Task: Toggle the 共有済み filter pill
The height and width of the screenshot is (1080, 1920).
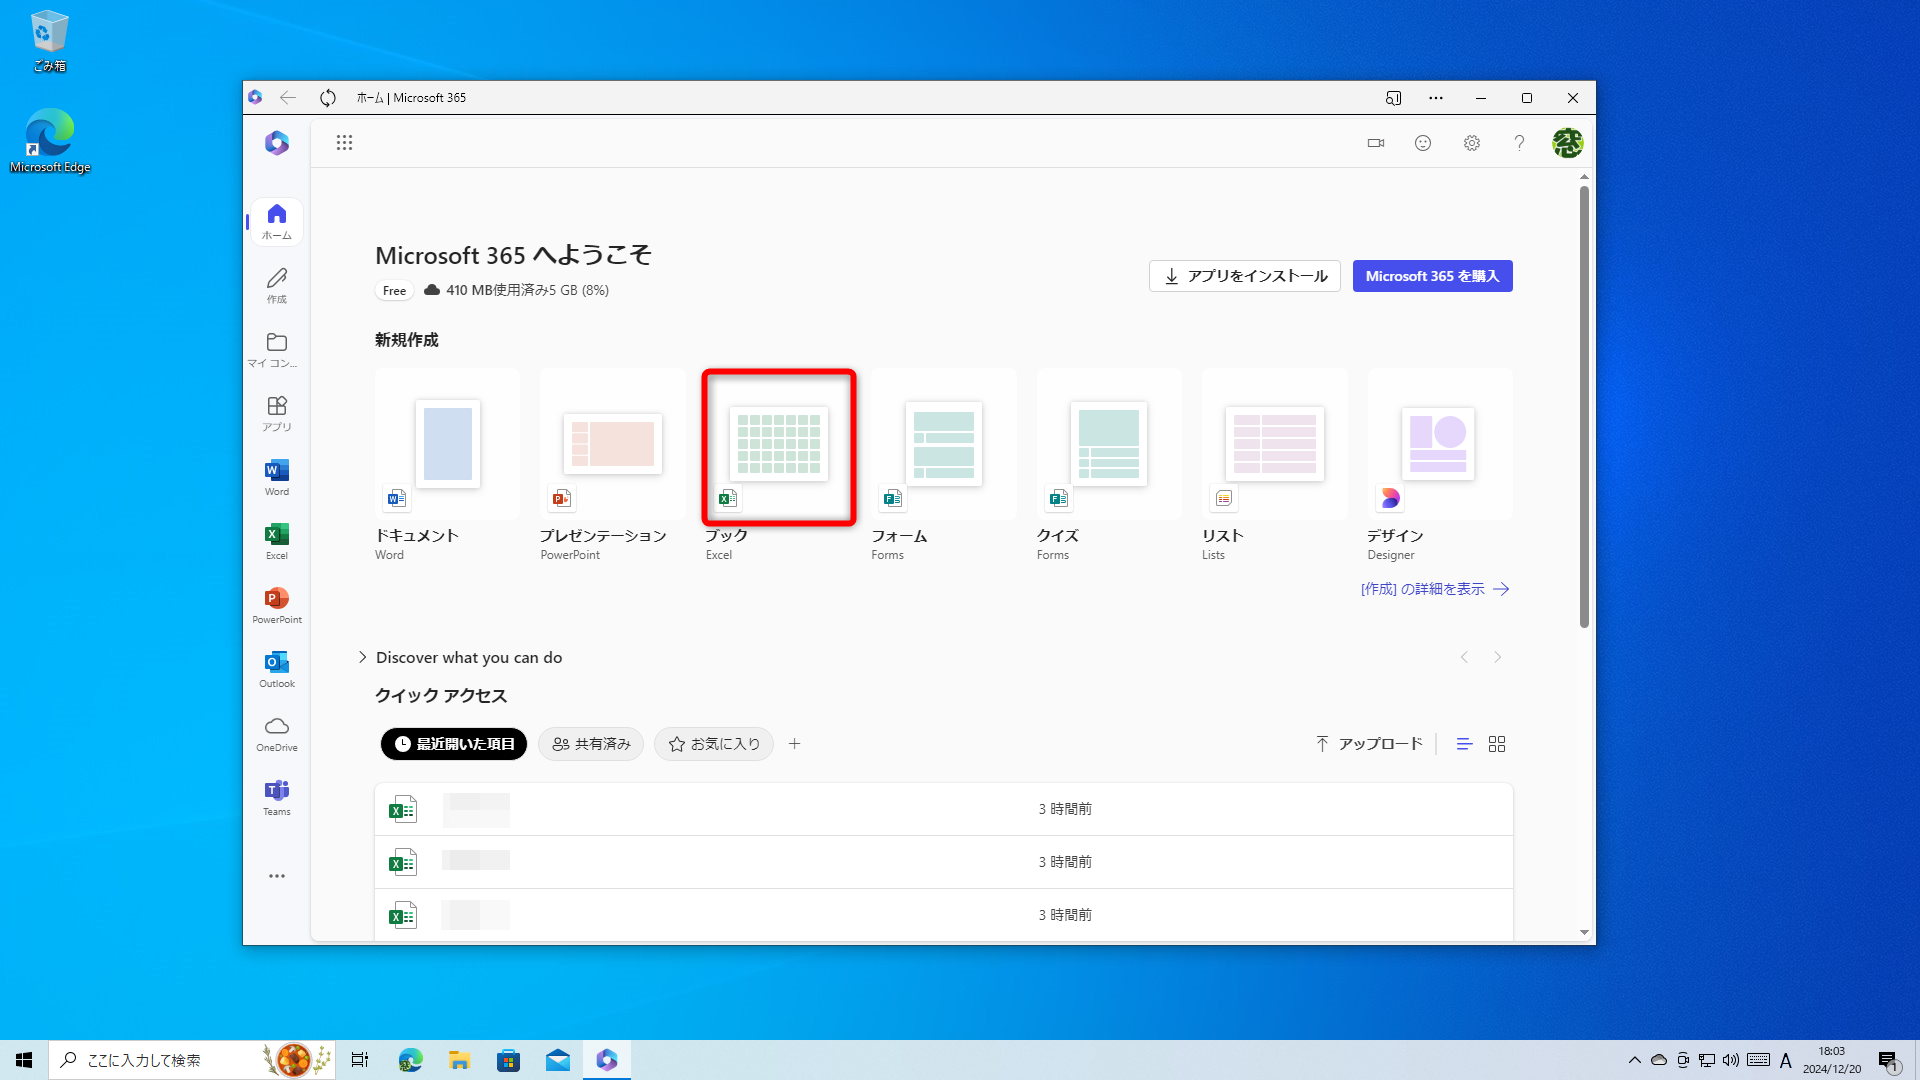Action: (x=590, y=743)
